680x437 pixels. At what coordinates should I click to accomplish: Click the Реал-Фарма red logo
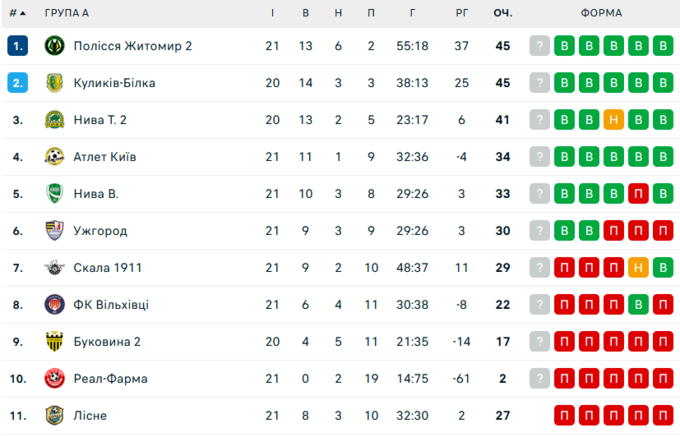[55, 378]
